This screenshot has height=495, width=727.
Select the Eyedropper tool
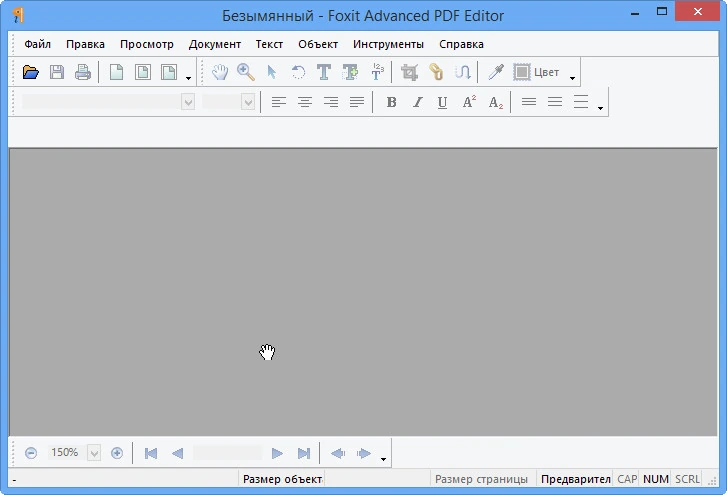tap(496, 72)
